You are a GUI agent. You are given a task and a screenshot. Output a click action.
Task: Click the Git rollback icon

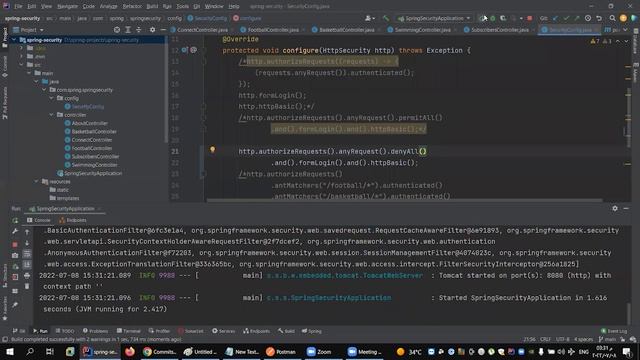click(x=599, y=18)
